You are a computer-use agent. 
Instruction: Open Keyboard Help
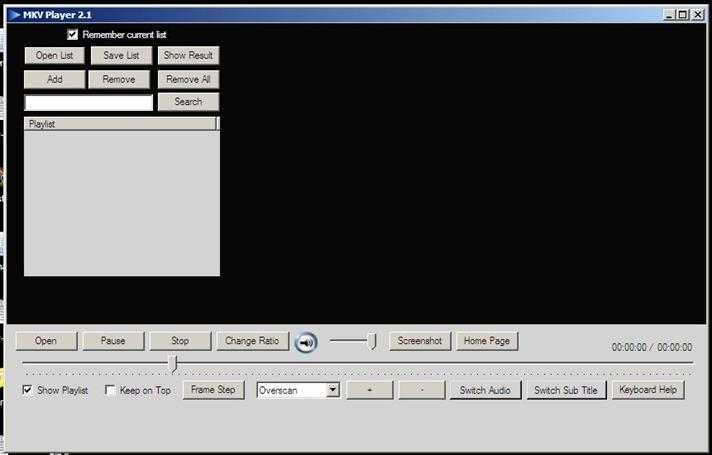coord(648,390)
